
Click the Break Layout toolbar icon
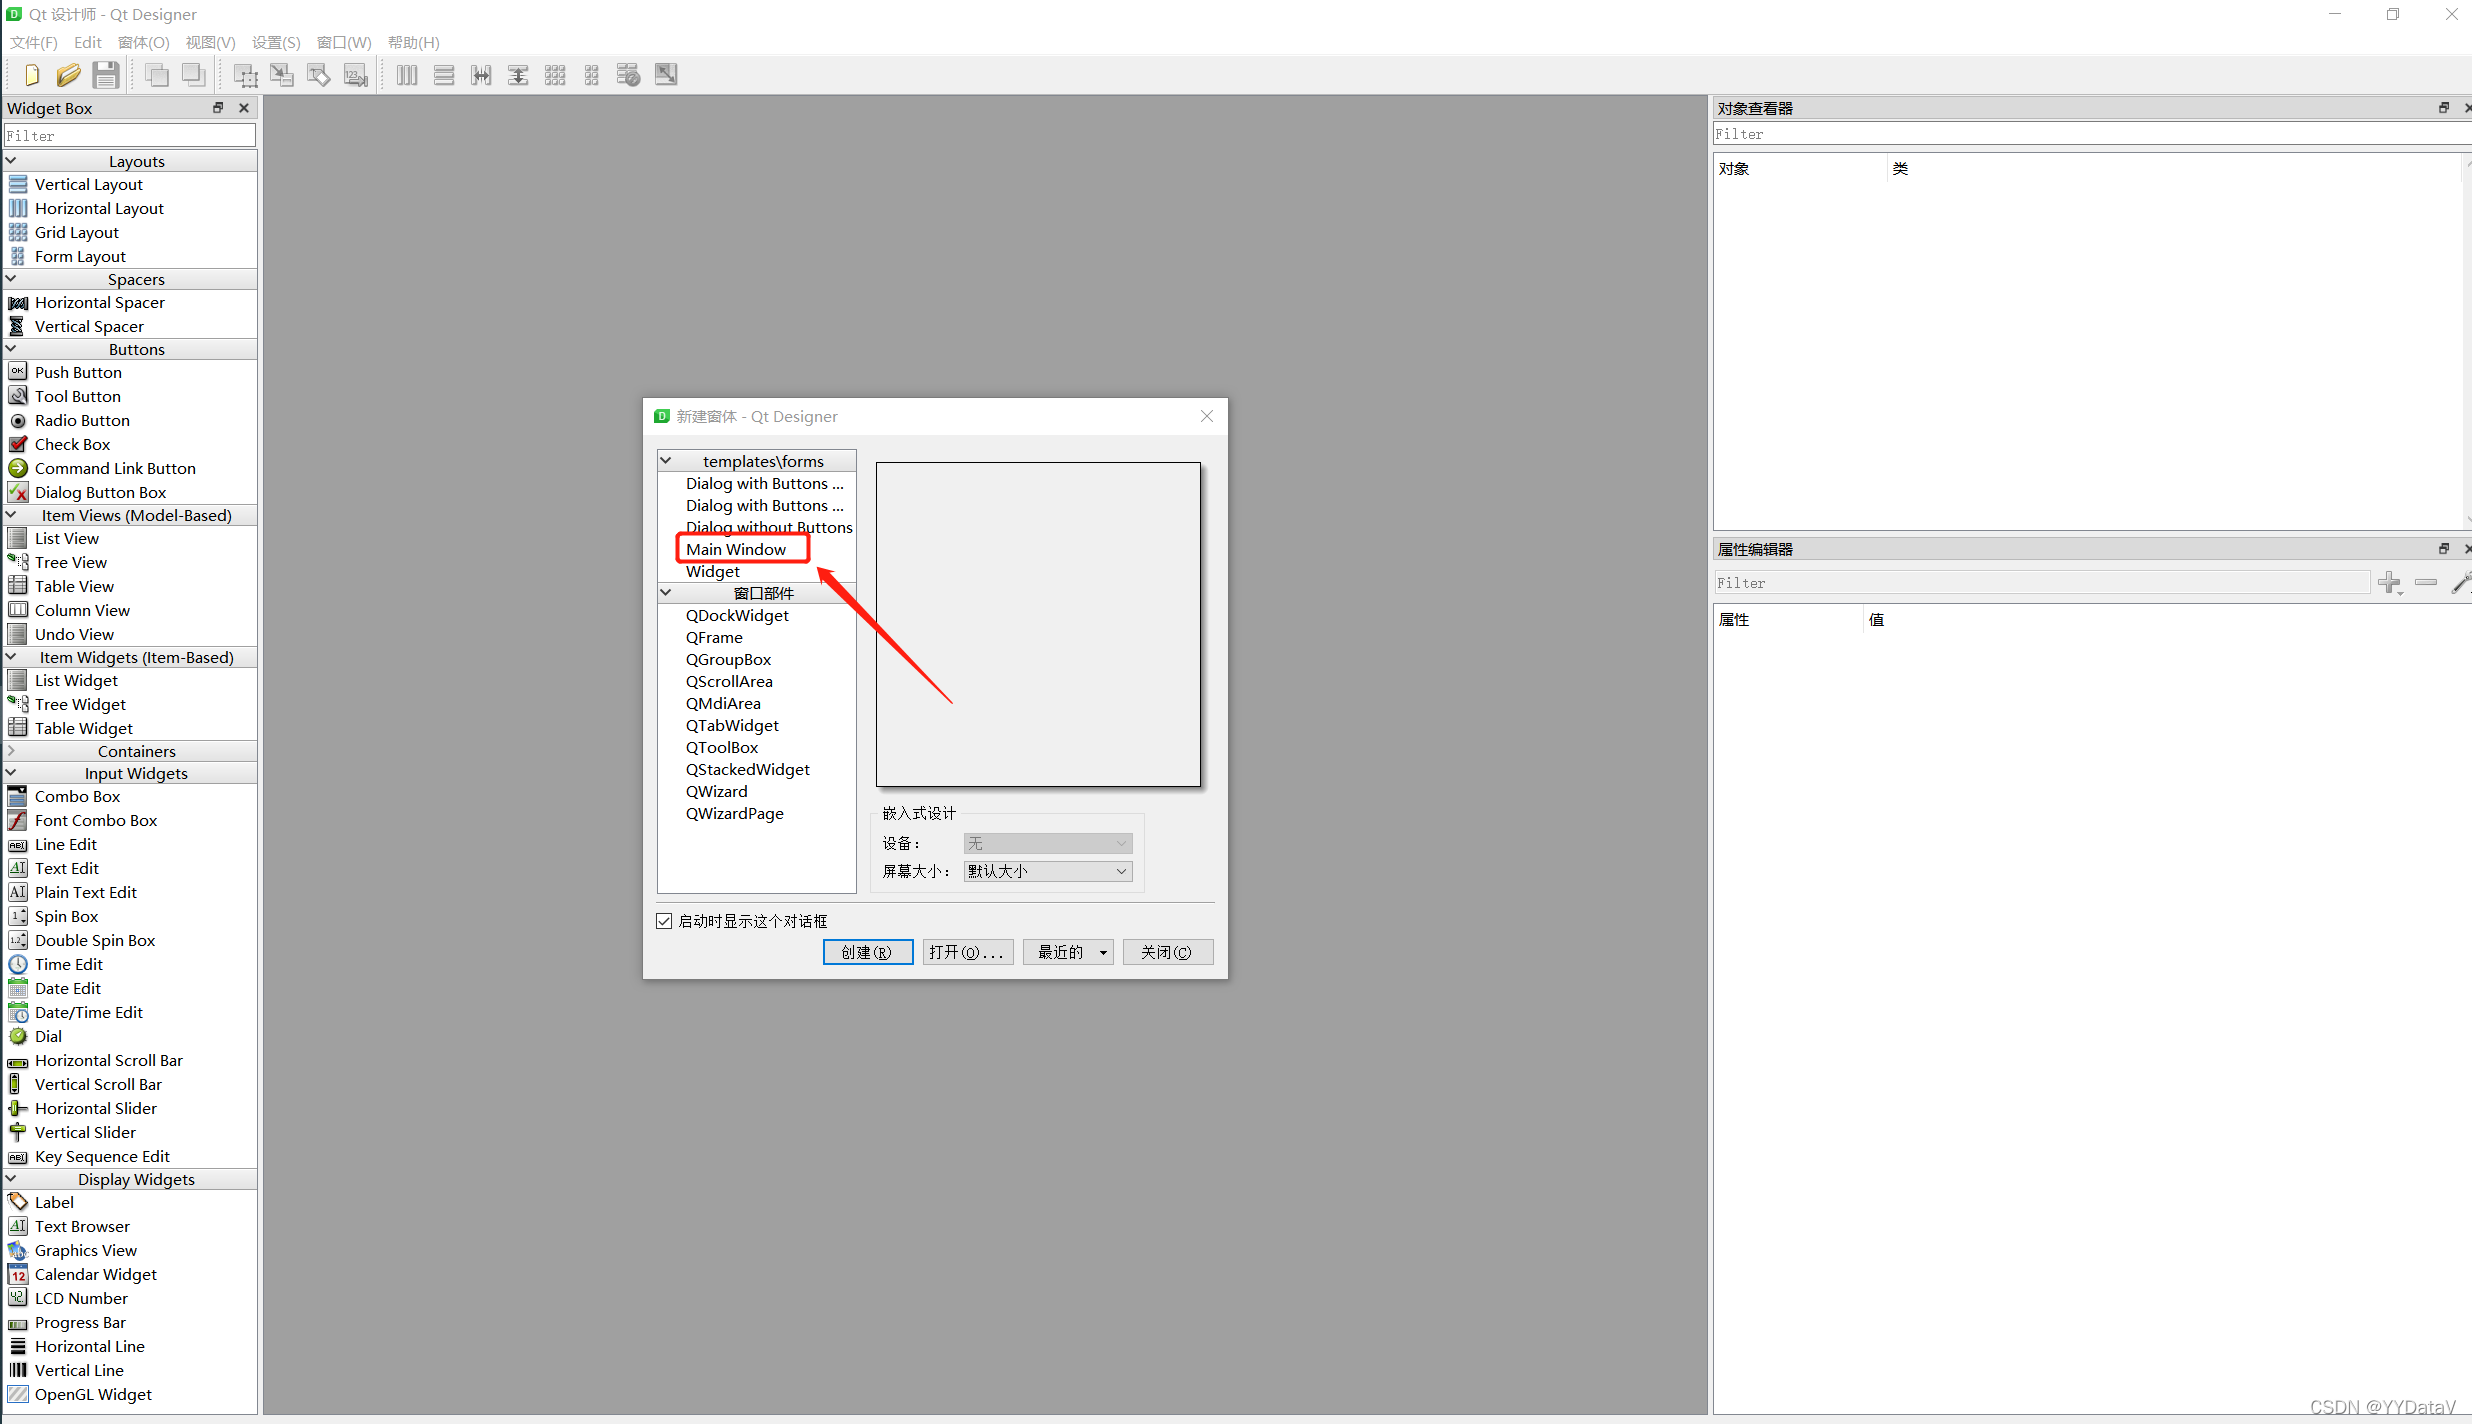[x=629, y=75]
